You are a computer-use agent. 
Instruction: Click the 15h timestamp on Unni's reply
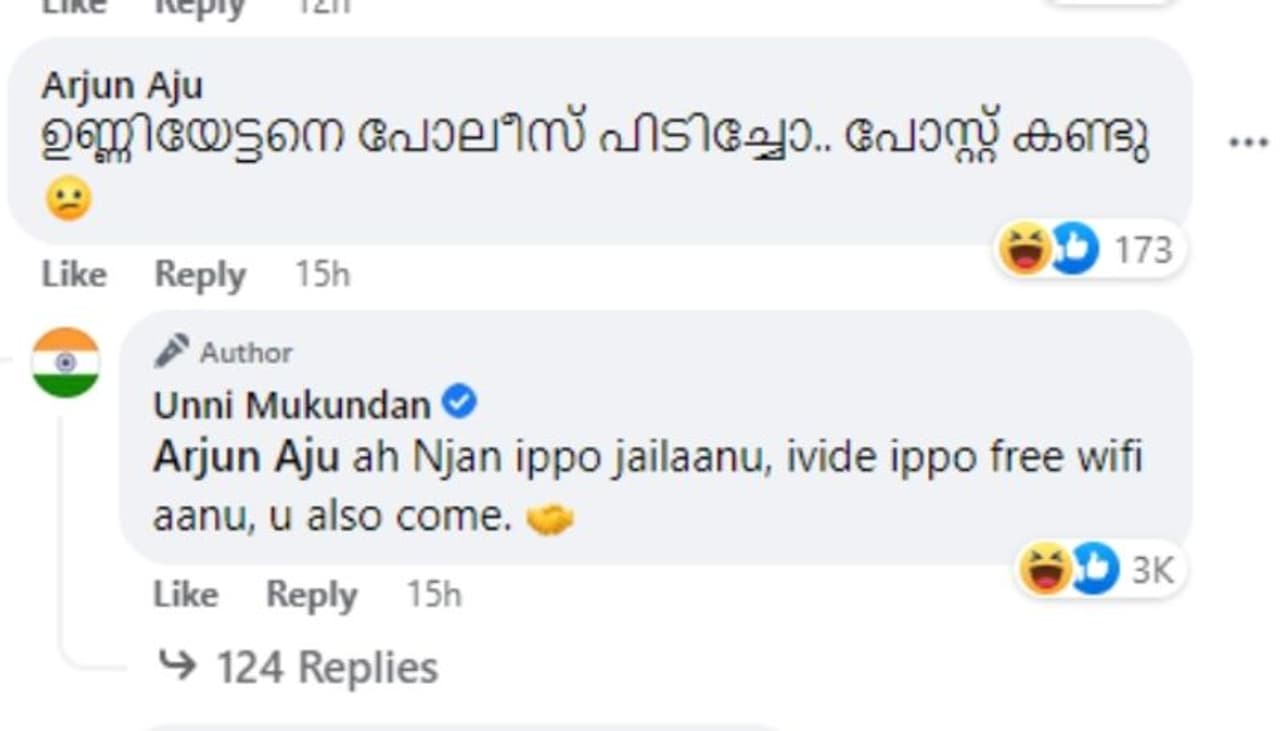tap(434, 595)
